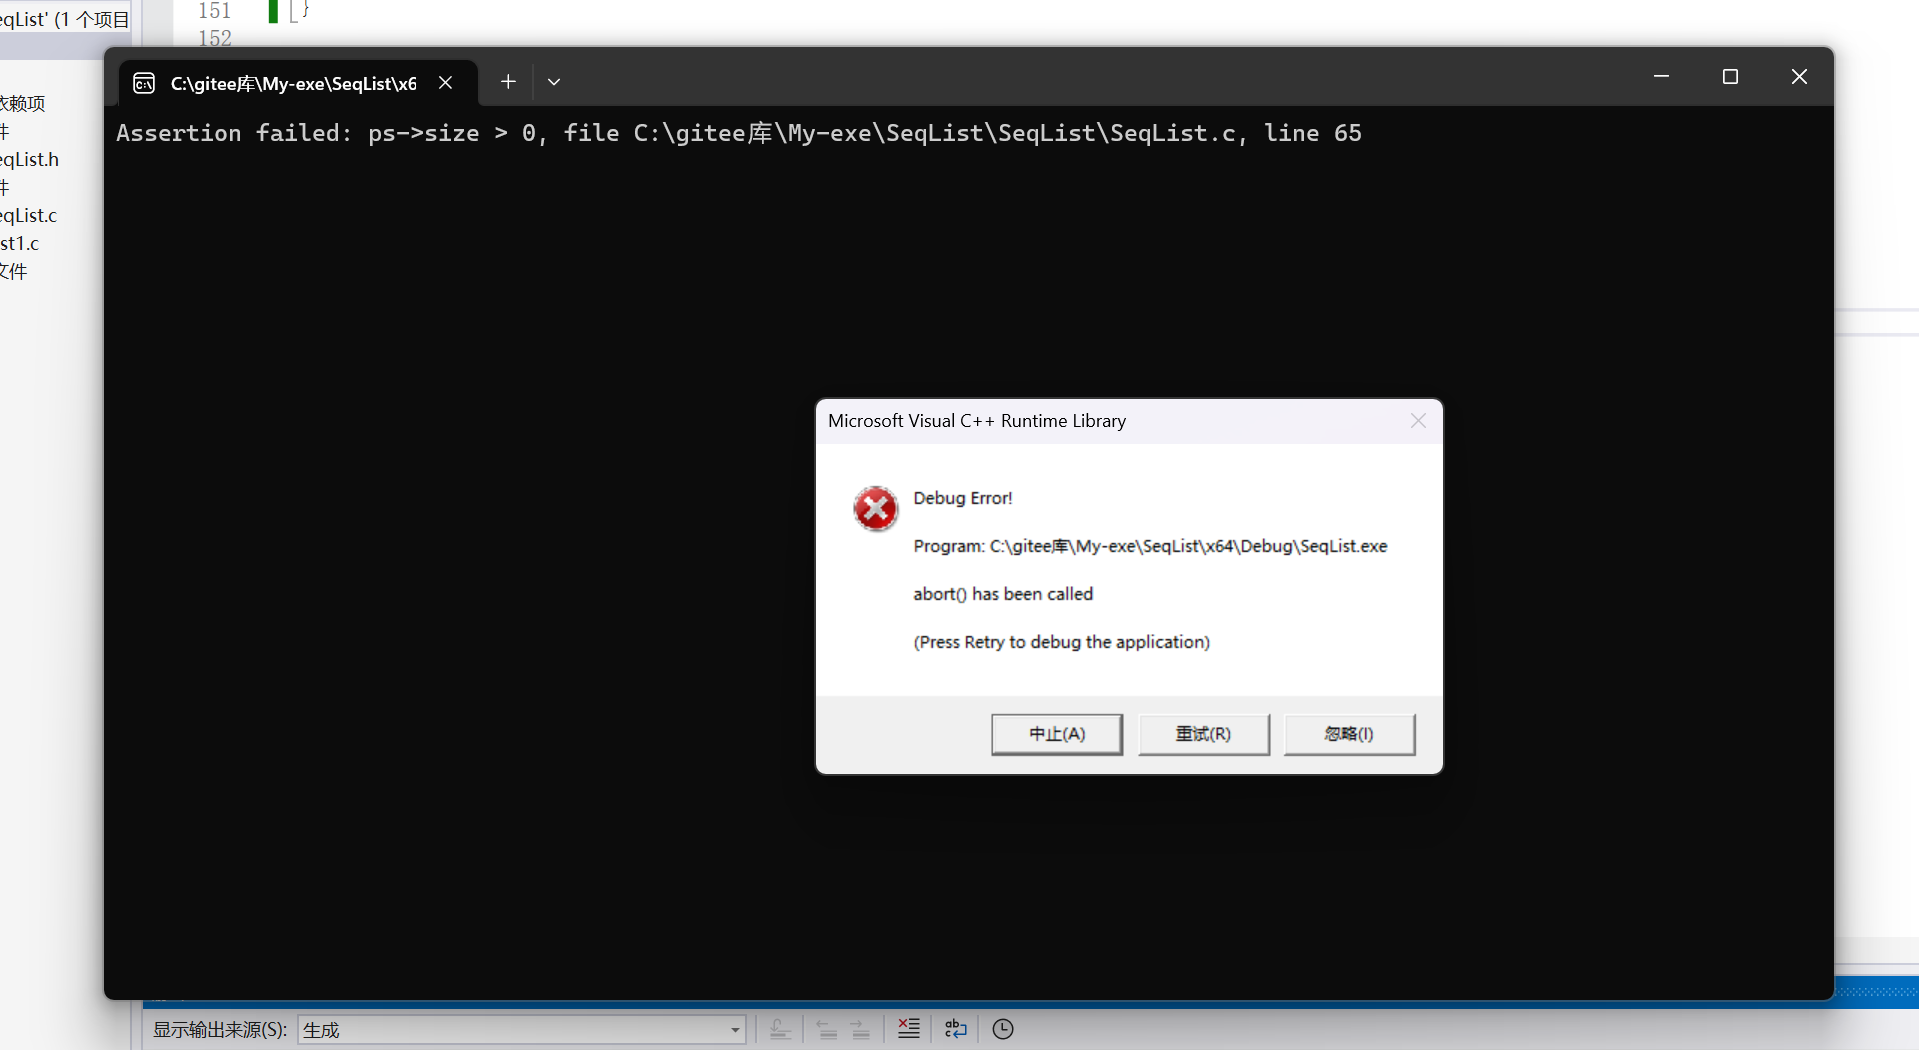Click solution node 'SeqList' (1 个项目
This screenshot has width=1919, height=1050.
click(65, 19)
